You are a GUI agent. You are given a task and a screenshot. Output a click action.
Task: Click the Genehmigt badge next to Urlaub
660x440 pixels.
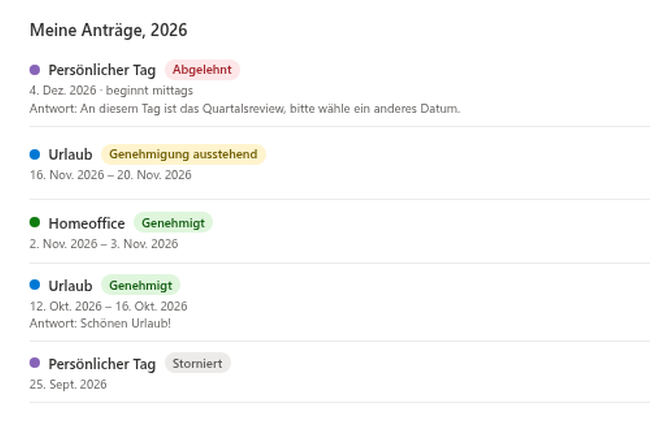tap(141, 285)
